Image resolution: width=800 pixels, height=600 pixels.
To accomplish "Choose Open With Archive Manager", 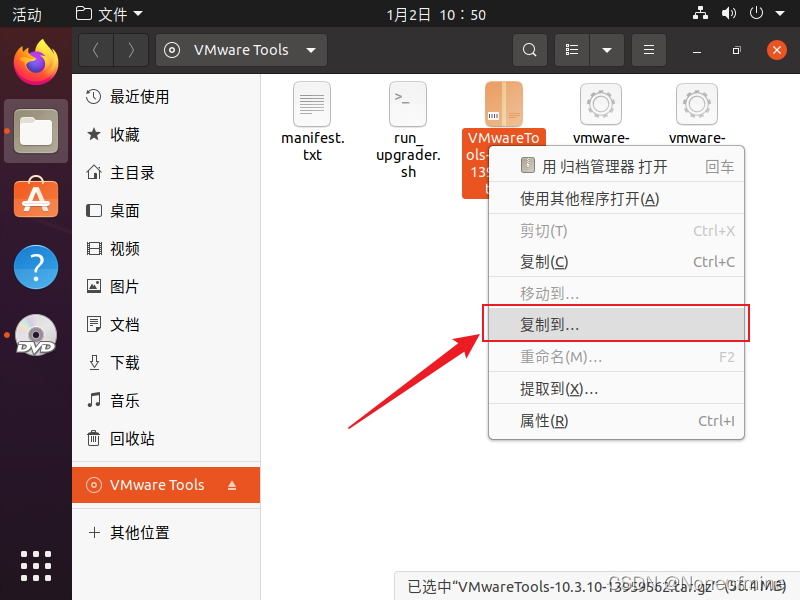I will coord(616,166).
